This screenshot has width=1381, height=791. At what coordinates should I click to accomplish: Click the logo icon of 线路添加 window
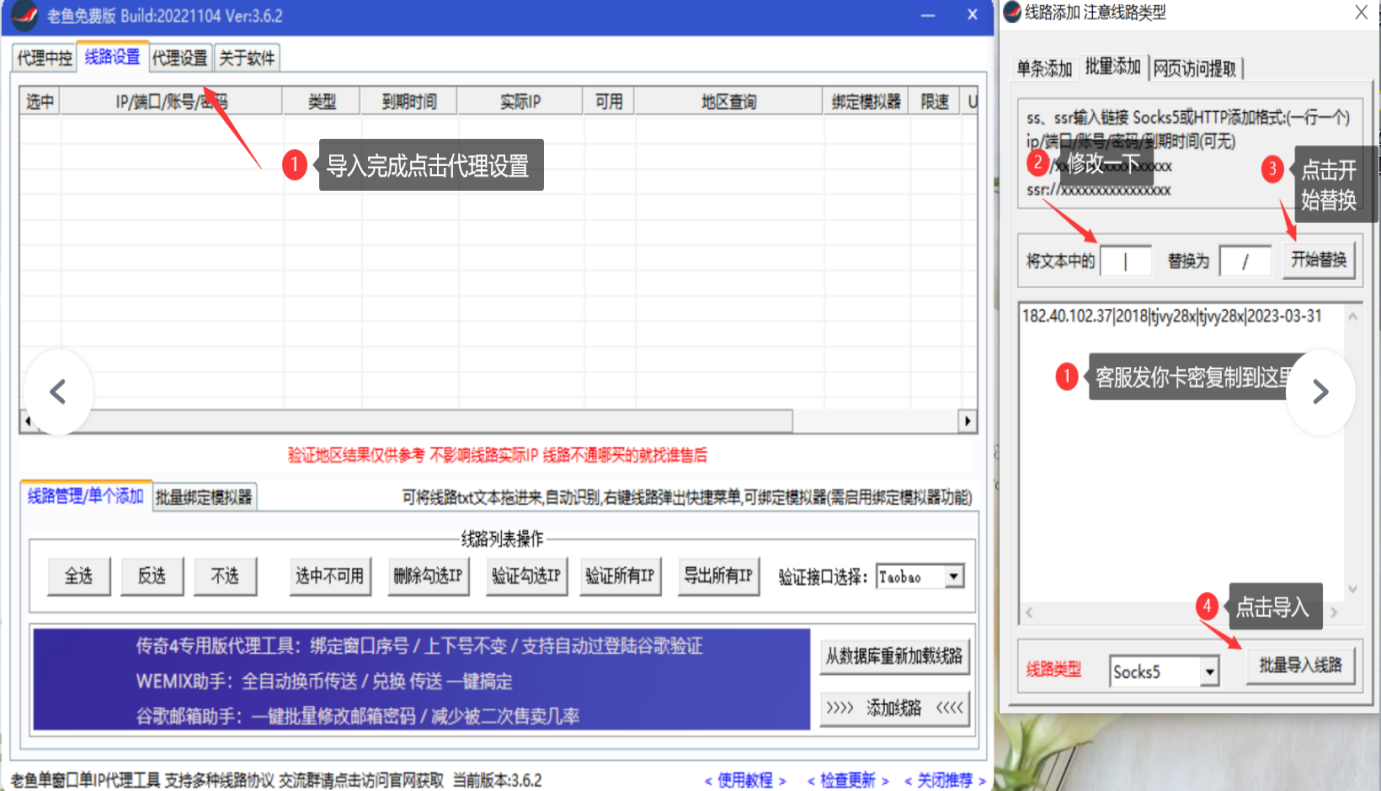click(1012, 13)
